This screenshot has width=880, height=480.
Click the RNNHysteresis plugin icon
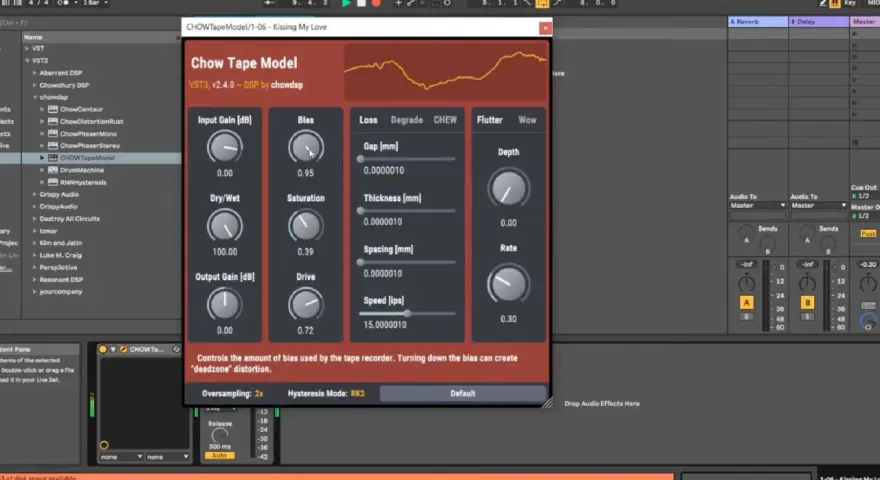[x=53, y=182]
